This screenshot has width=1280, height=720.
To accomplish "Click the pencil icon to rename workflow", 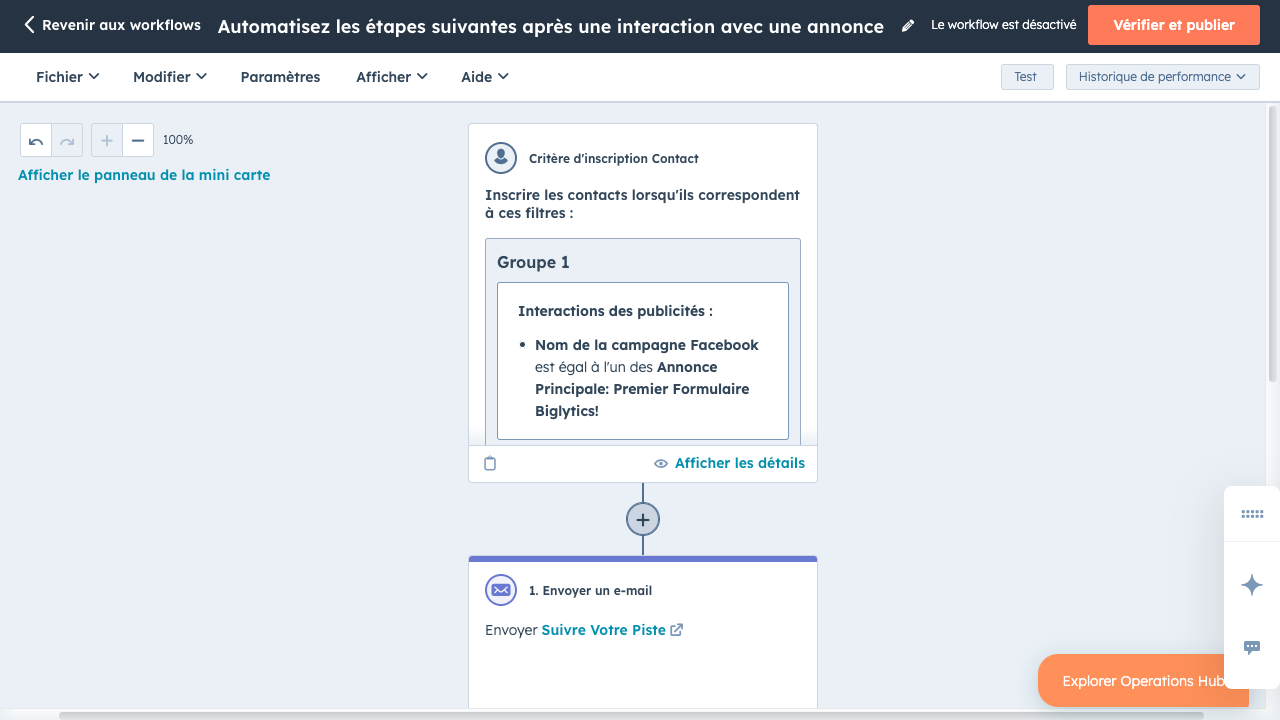I will pos(908,26).
